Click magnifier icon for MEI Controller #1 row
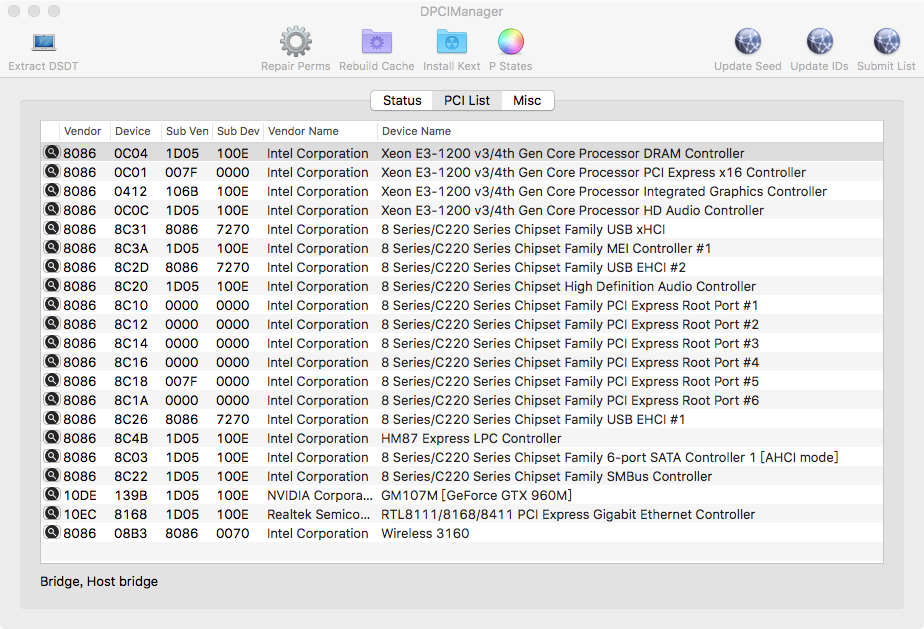Image resolution: width=924 pixels, height=629 pixels. click(52, 247)
